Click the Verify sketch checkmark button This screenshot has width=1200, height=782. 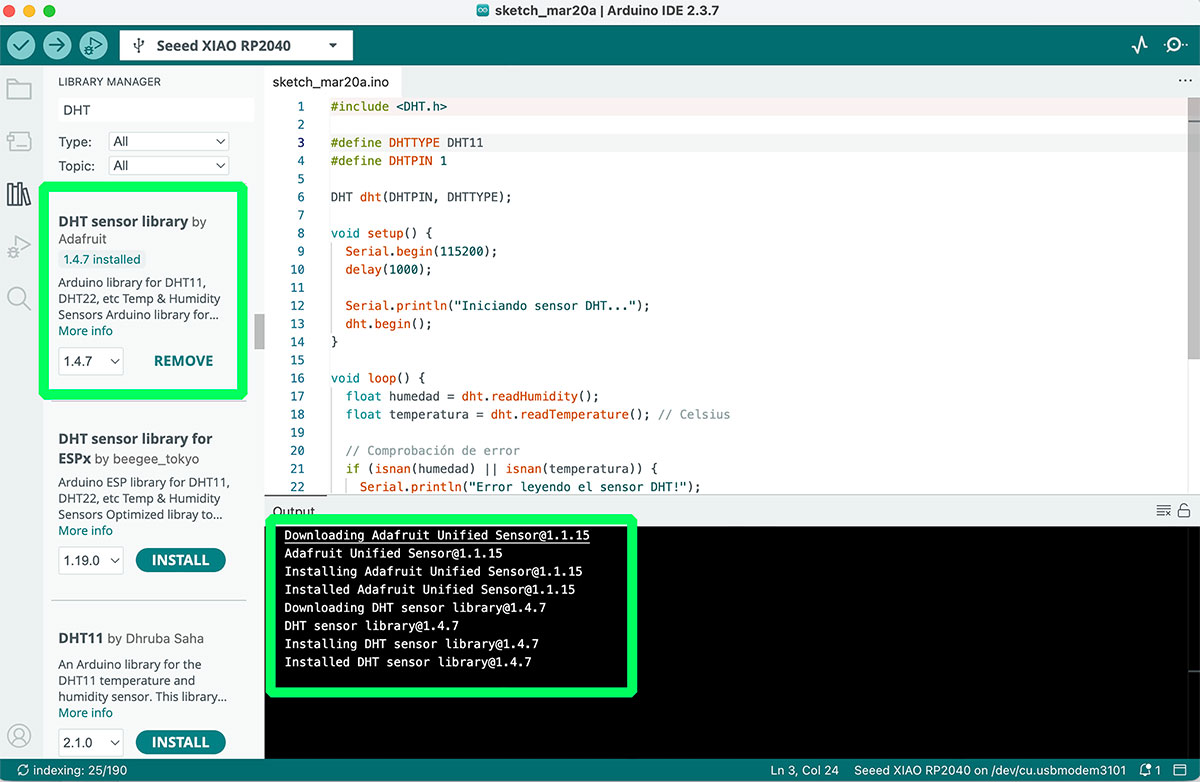(x=21, y=45)
